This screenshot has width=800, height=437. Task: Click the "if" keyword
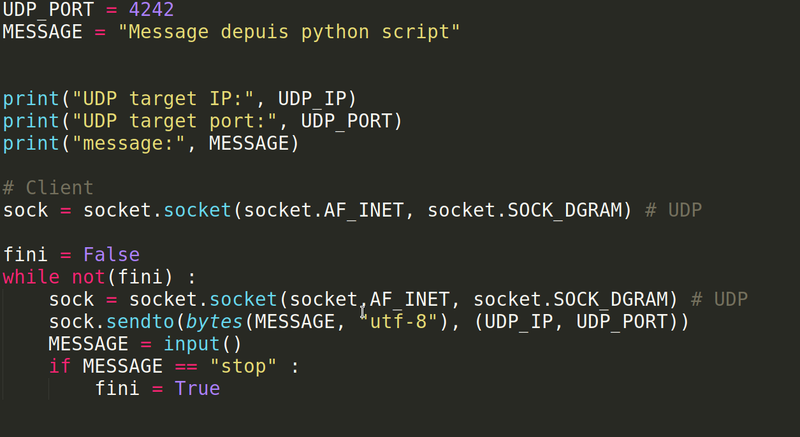click(x=60, y=366)
